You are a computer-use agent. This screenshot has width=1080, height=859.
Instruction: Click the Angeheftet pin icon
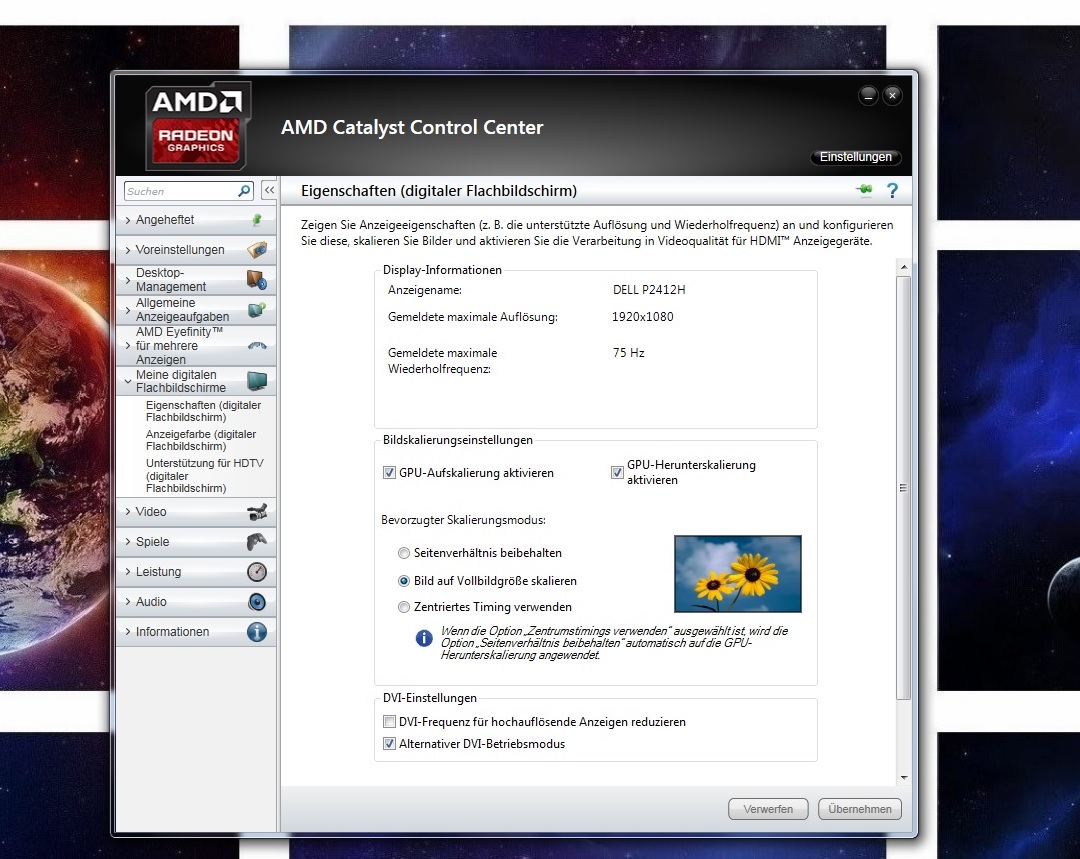257,220
